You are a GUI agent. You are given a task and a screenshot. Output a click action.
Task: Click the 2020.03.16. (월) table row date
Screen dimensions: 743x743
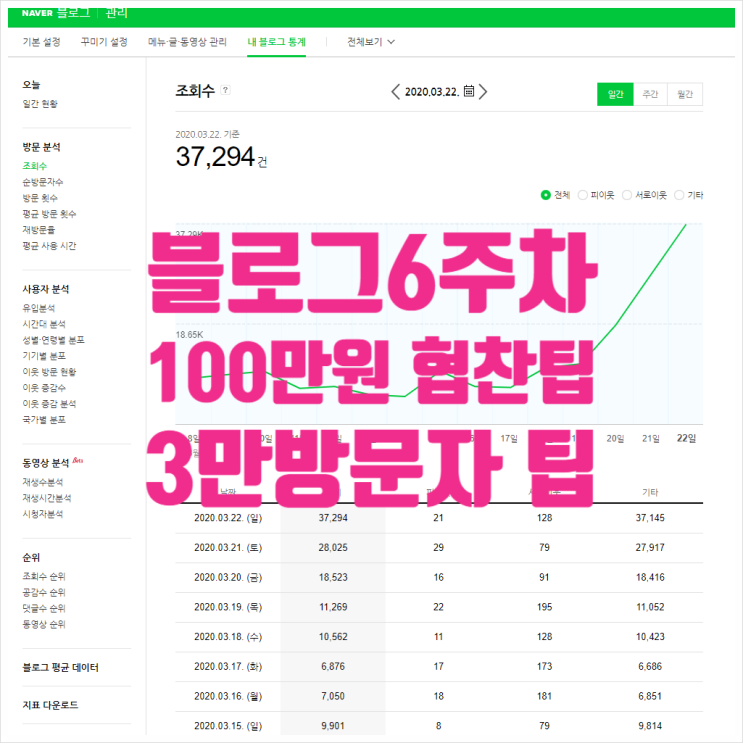(x=228, y=697)
